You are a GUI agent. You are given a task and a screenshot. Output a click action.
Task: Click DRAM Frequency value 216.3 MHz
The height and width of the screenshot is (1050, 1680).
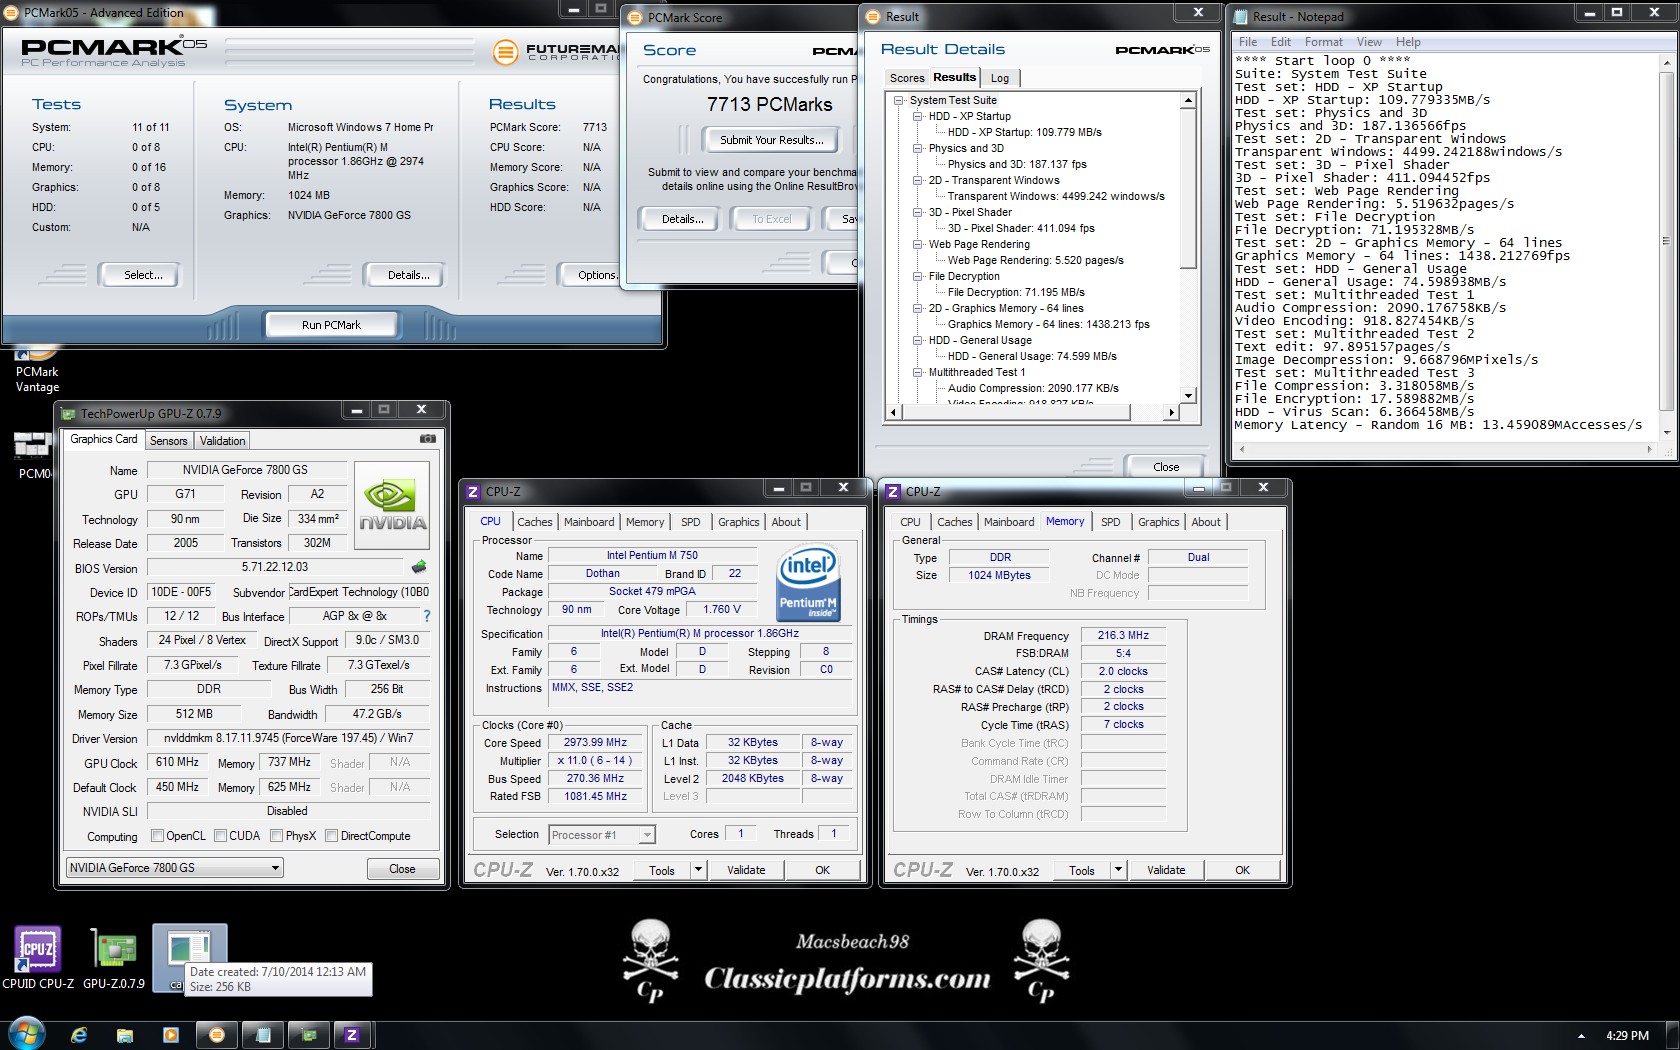(1123, 635)
